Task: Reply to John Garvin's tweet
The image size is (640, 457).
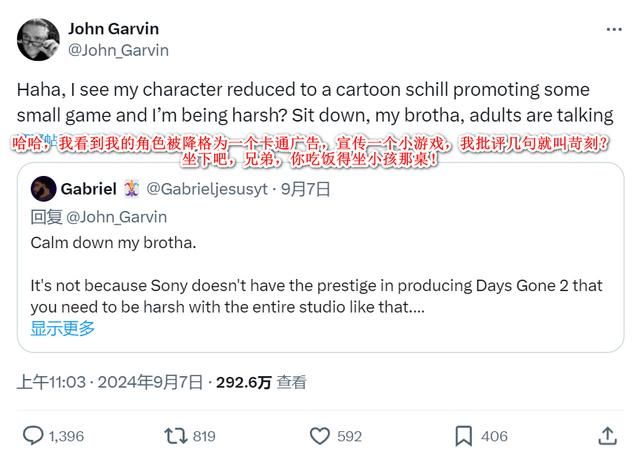Action: pyautogui.click(x=33, y=436)
